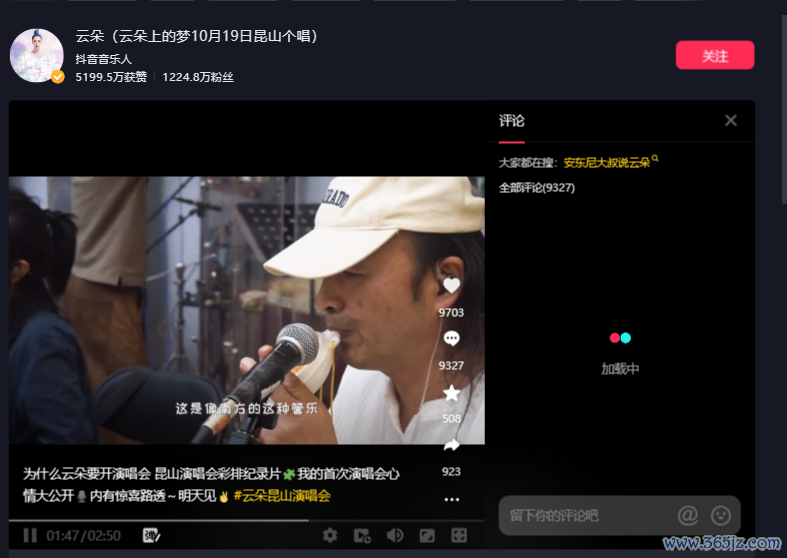Select the 评论 tab
This screenshot has height=558, width=787.
click(x=511, y=121)
